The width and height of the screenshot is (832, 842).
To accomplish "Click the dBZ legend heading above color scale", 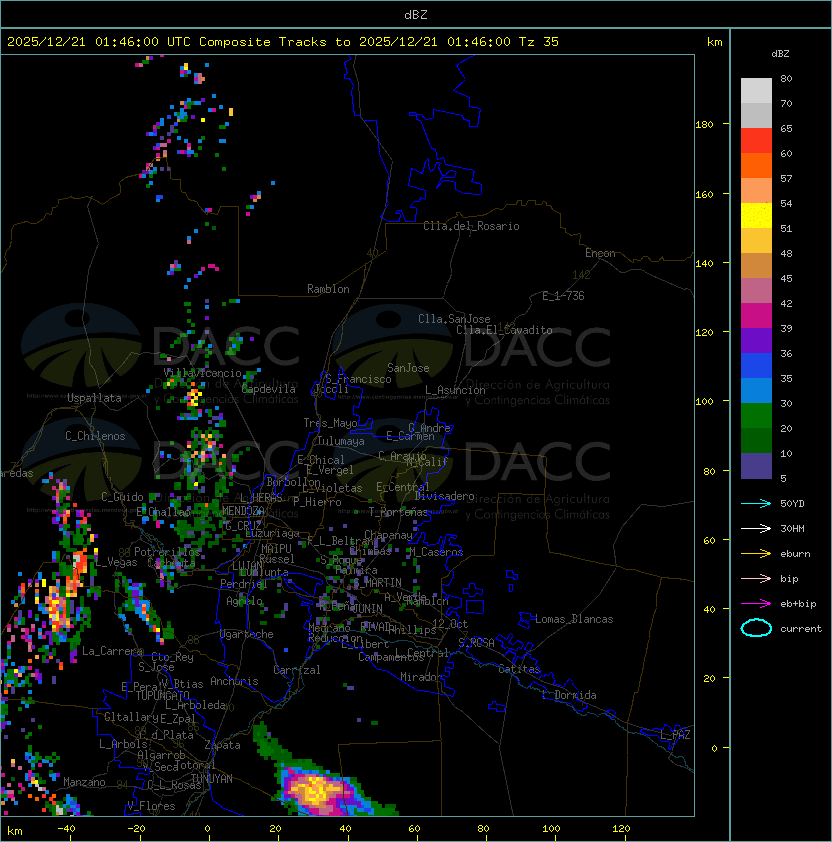I will tap(780, 54).
